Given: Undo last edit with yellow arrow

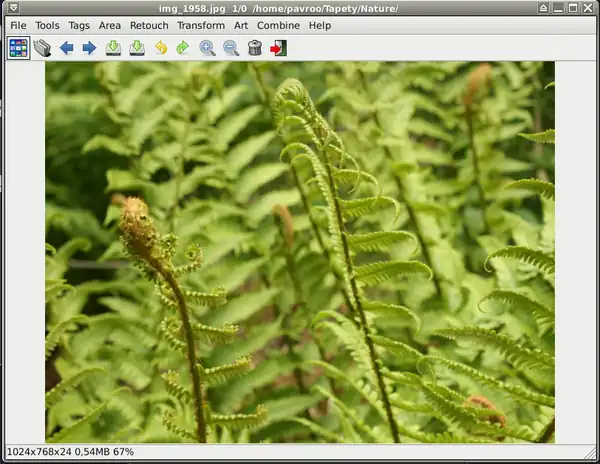Looking at the screenshot, I should [x=160, y=48].
